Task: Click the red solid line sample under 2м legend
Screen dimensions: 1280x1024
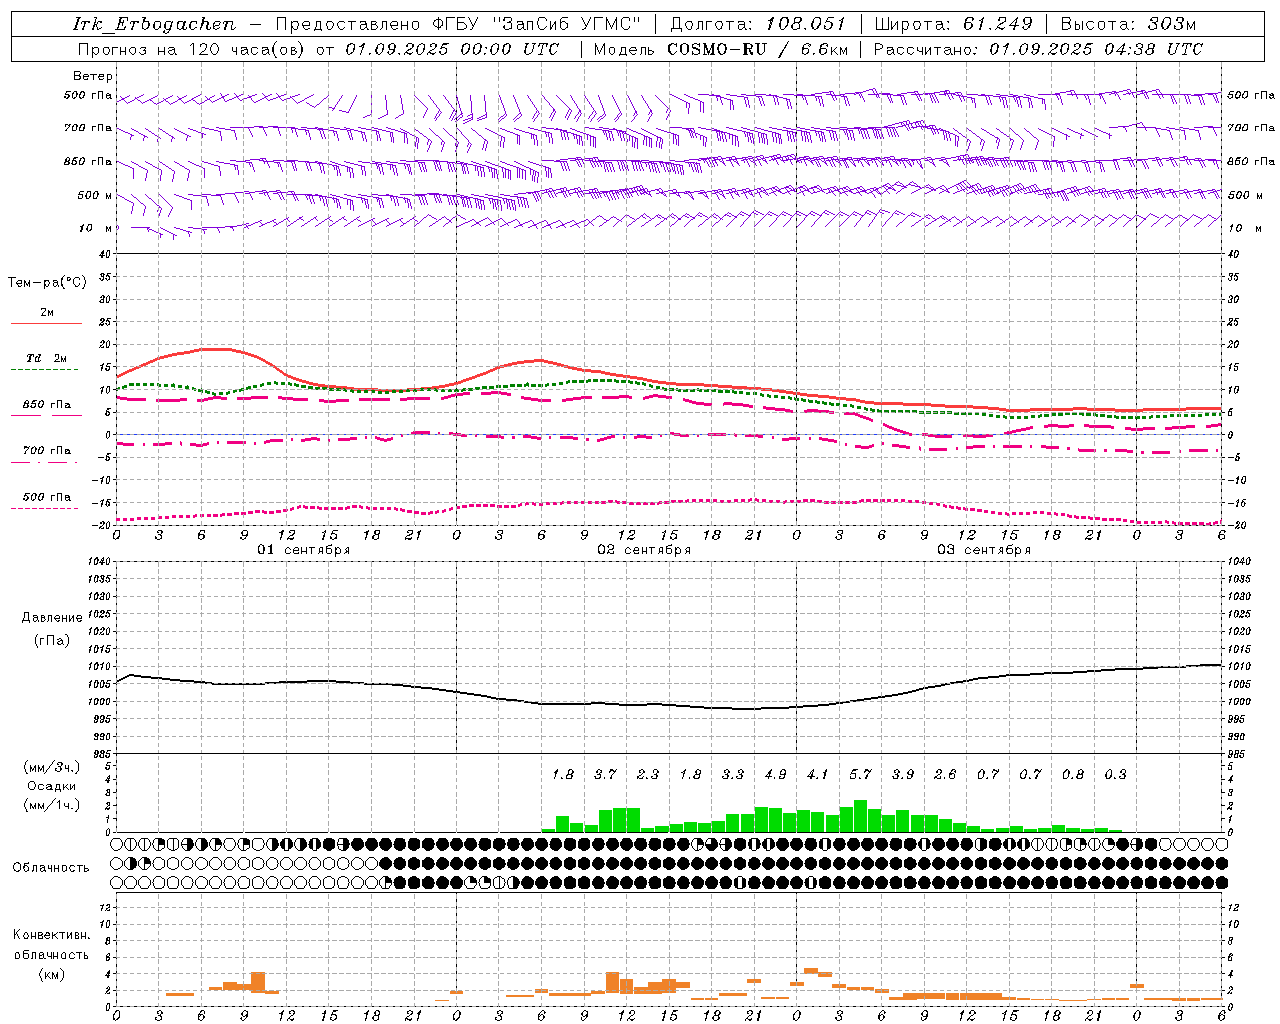Action: tap(46, 323)
